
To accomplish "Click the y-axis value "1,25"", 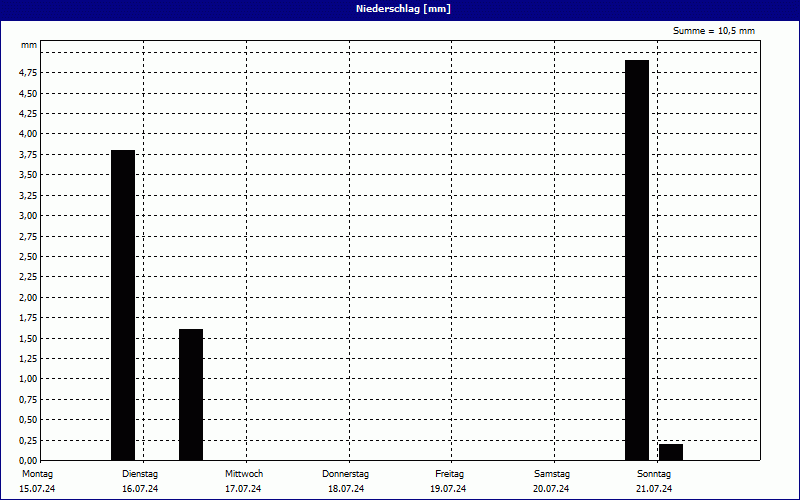I will coord(28,359).
